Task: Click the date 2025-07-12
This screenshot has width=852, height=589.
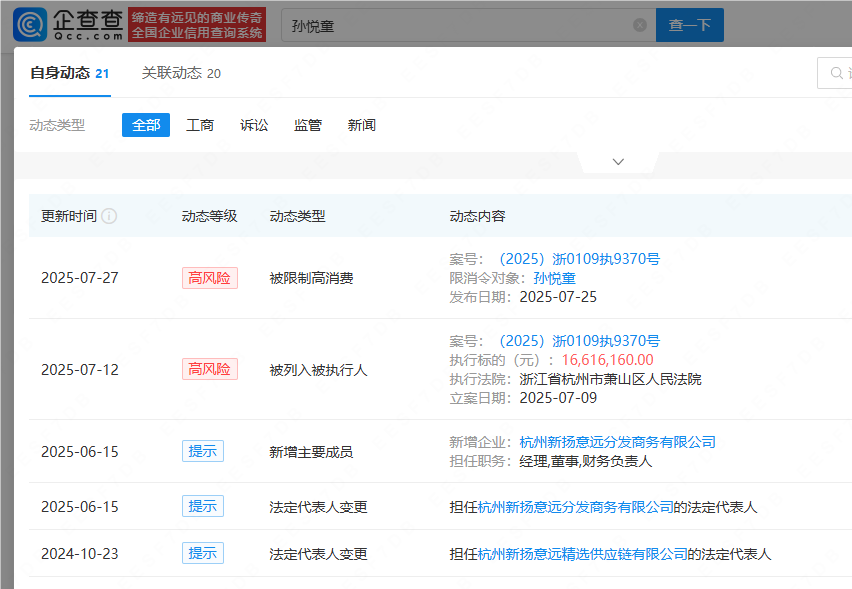Action: point(80,370)
